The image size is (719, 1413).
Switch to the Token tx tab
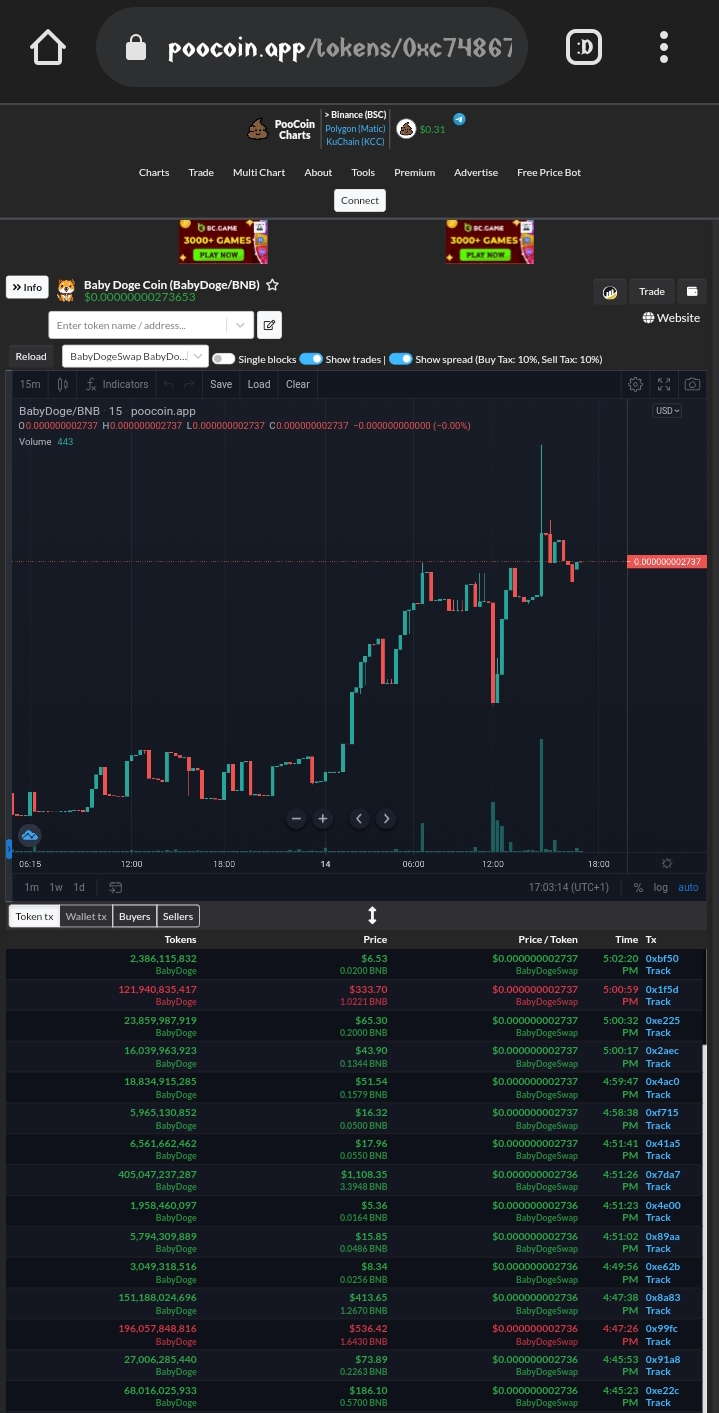[x=34, y=916]
